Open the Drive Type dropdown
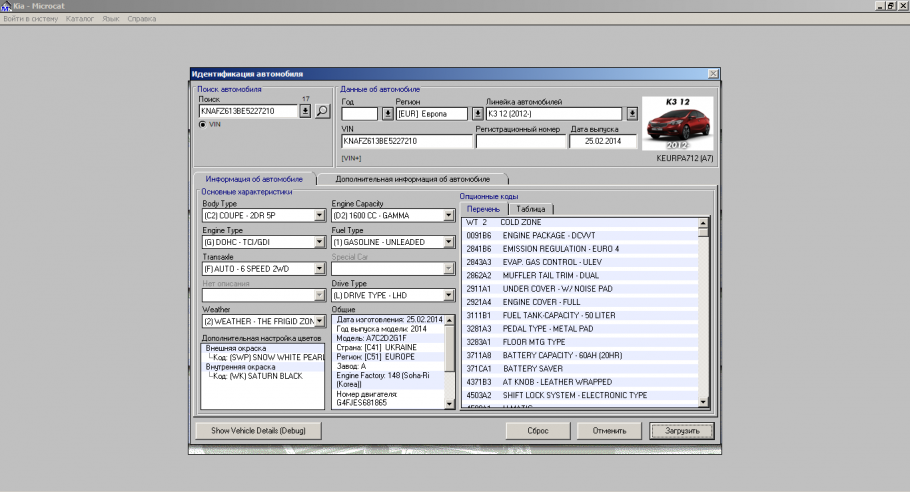 pyautogui.click(x=448, y=295)
